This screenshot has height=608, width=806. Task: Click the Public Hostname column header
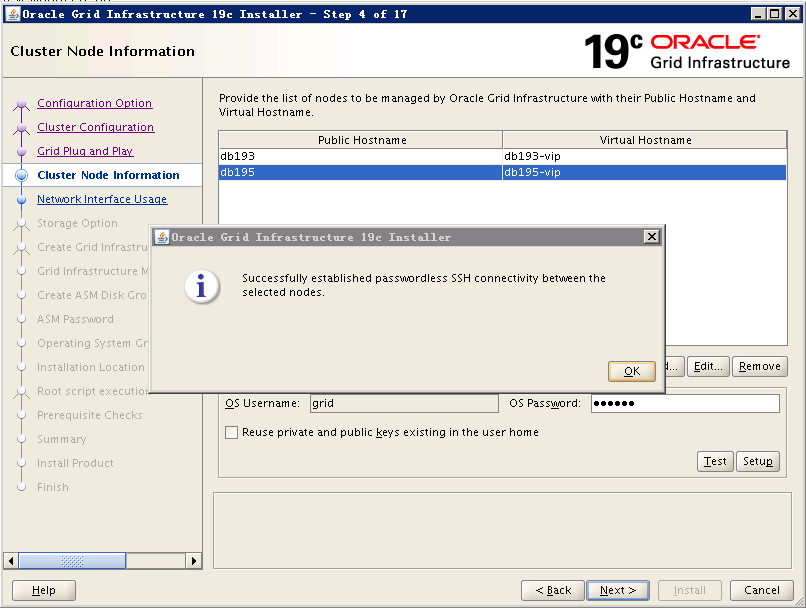click(x=361, y=140)
